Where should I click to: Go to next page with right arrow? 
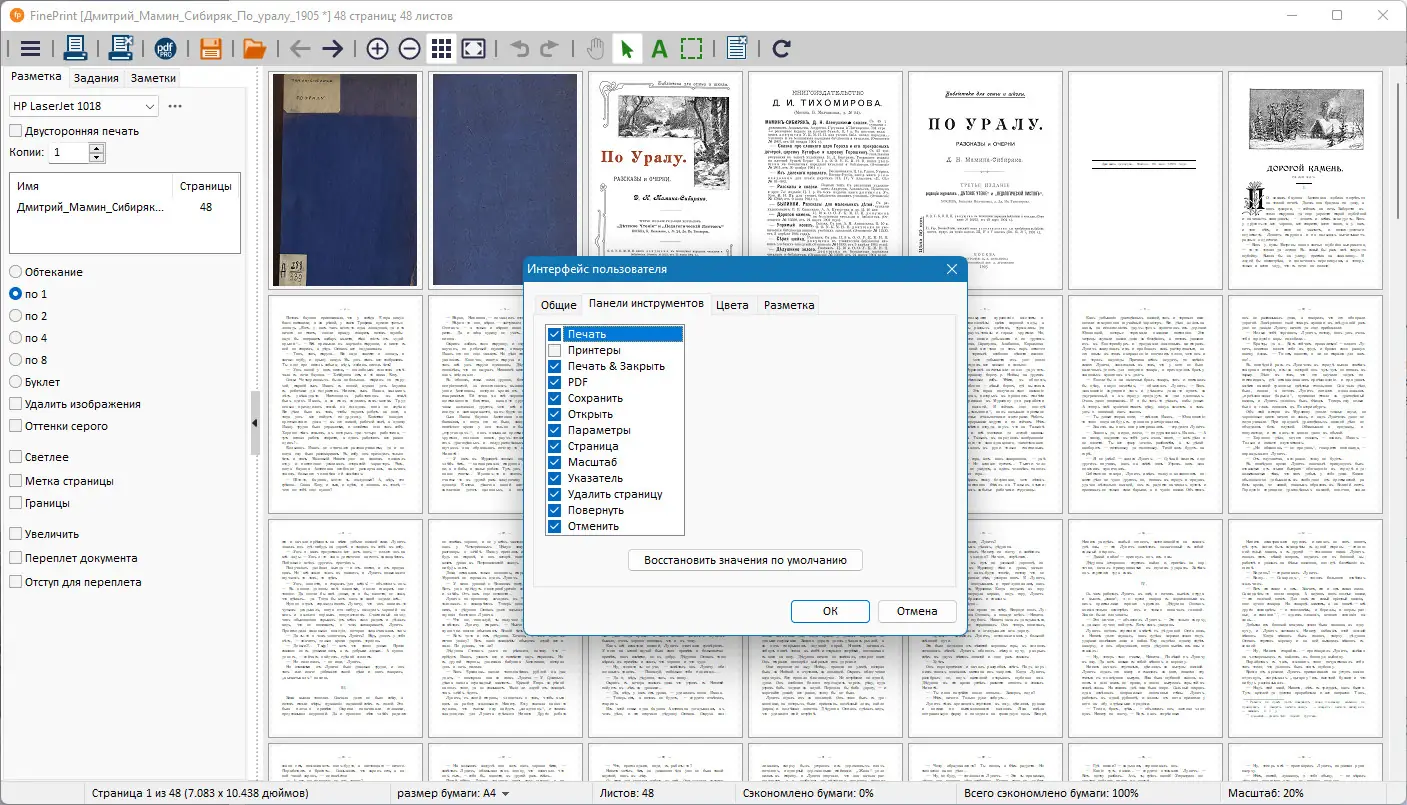[x=332, y=48]
